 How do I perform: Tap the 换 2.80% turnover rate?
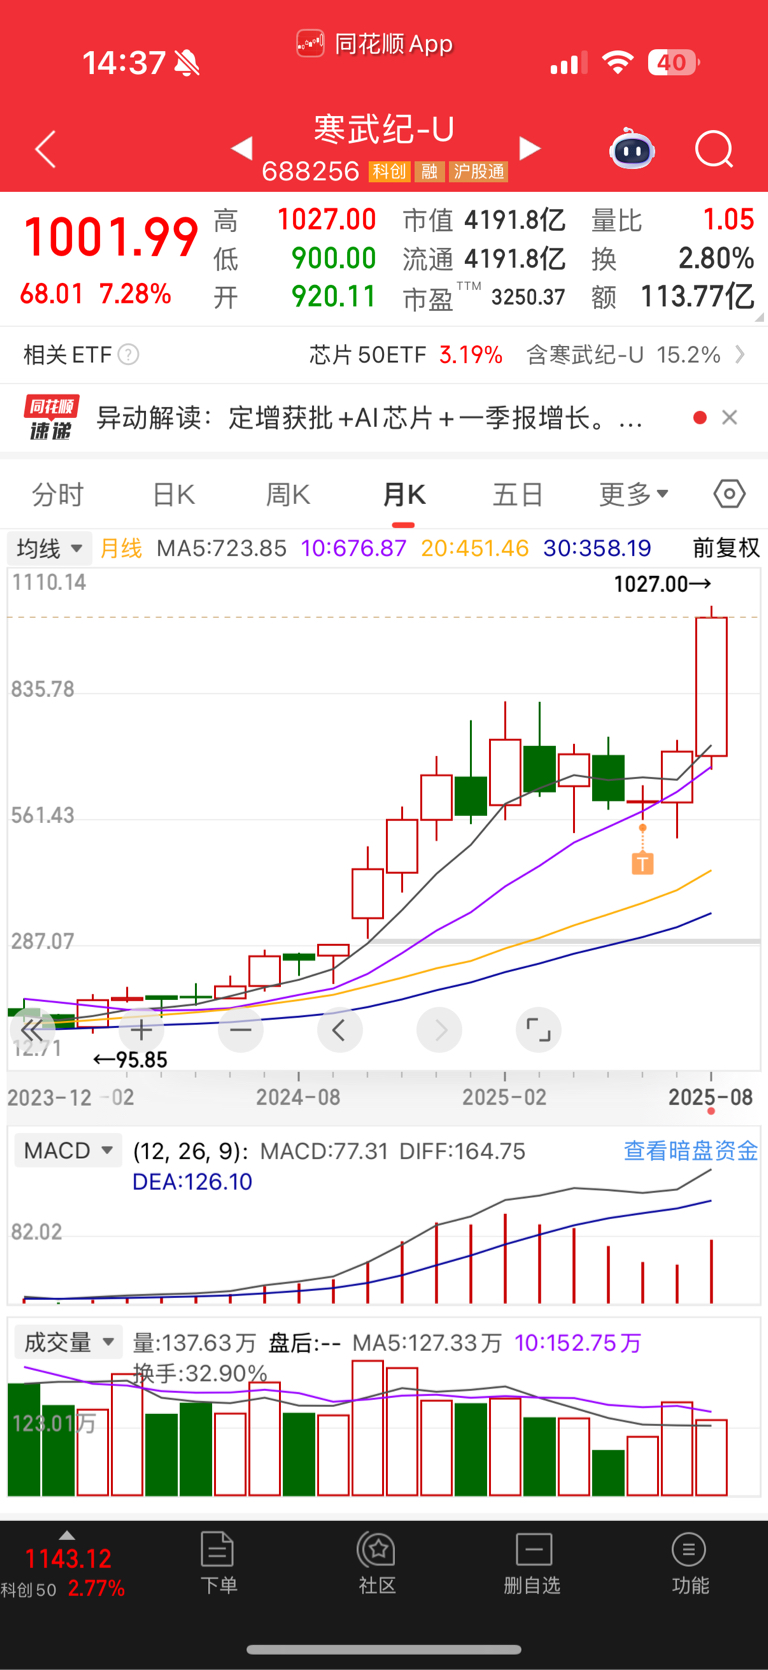pyautogui.click(x=716, y=259)
